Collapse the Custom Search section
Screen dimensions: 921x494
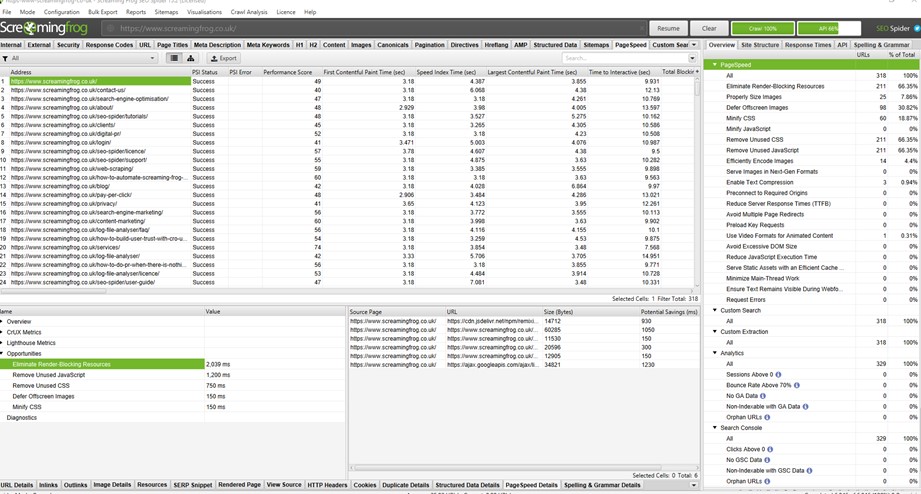tap(715, 310)
